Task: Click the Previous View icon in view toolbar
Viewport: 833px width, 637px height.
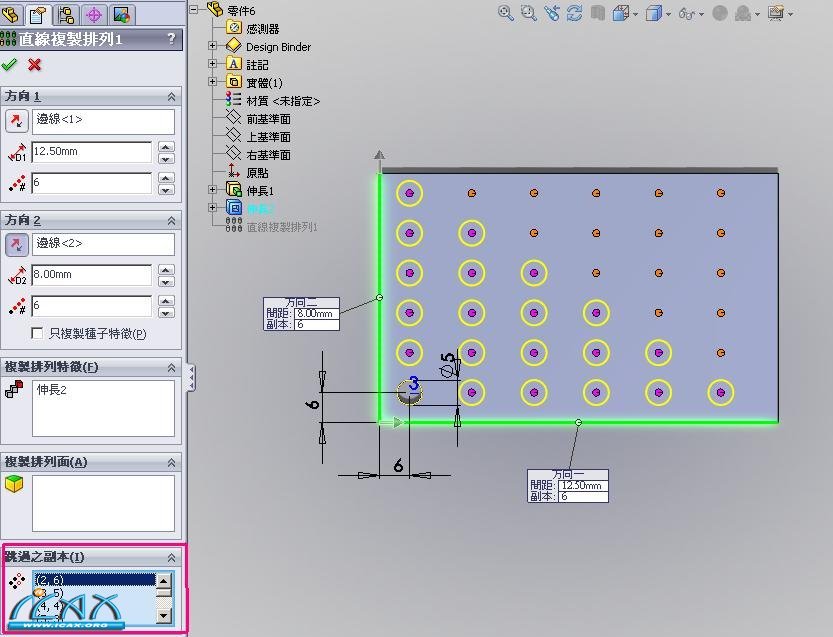Action: 550,13
